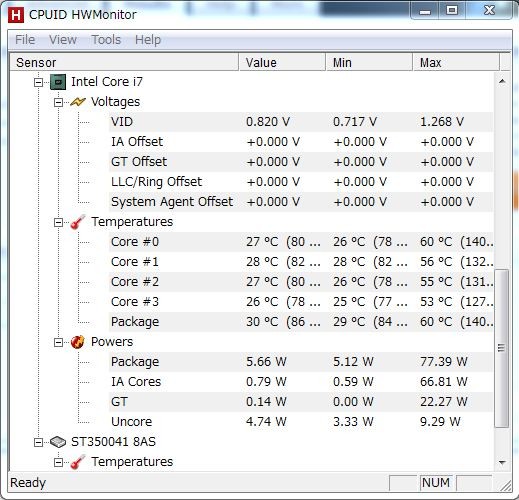
Task: Click the Intel Core i7 CPU chip icon
Action: [58, 82]
